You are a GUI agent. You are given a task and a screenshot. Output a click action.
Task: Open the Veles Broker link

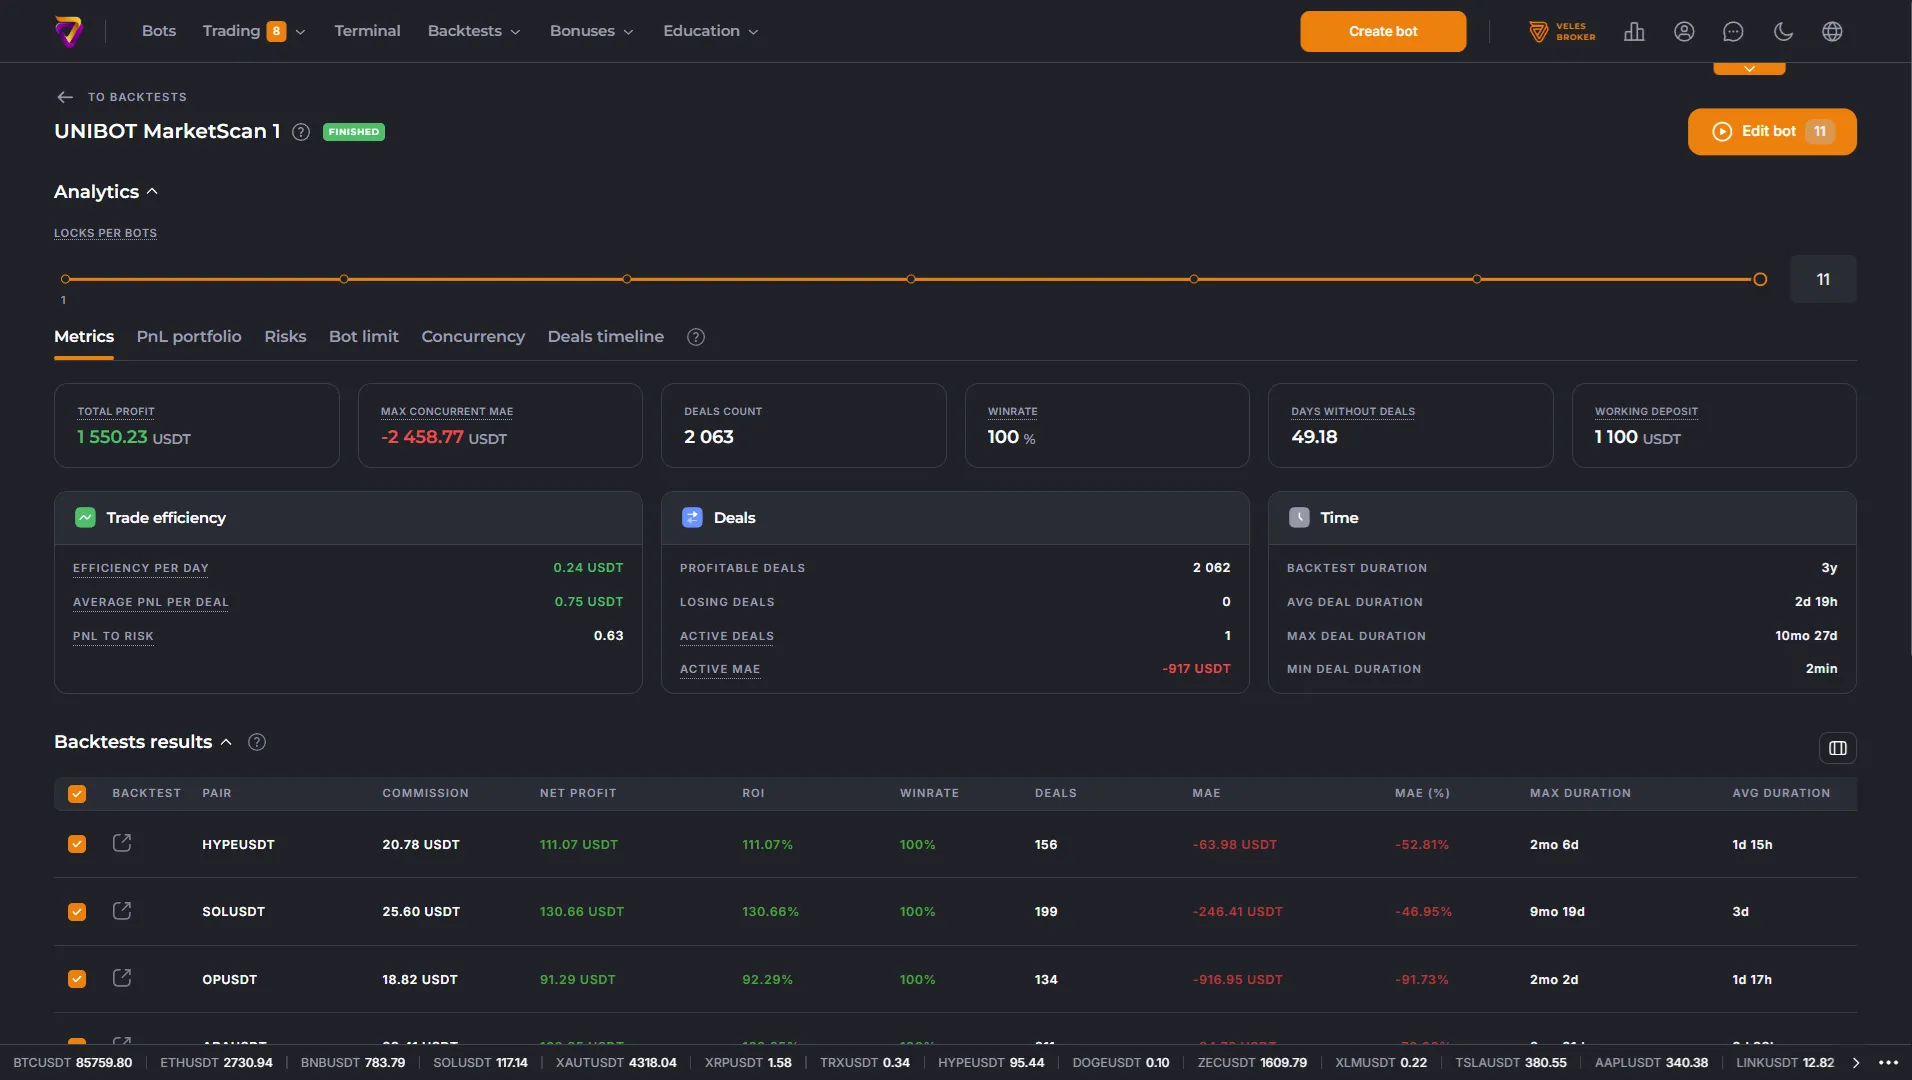(1561, 31)
